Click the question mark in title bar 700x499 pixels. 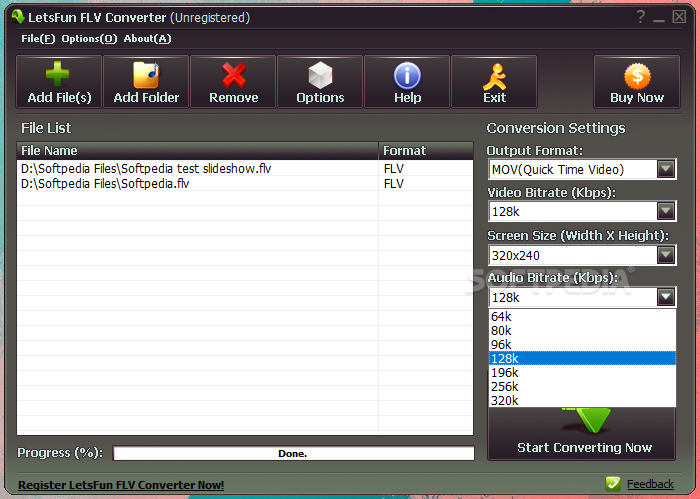pyautogui.click(x=641, y=17)
